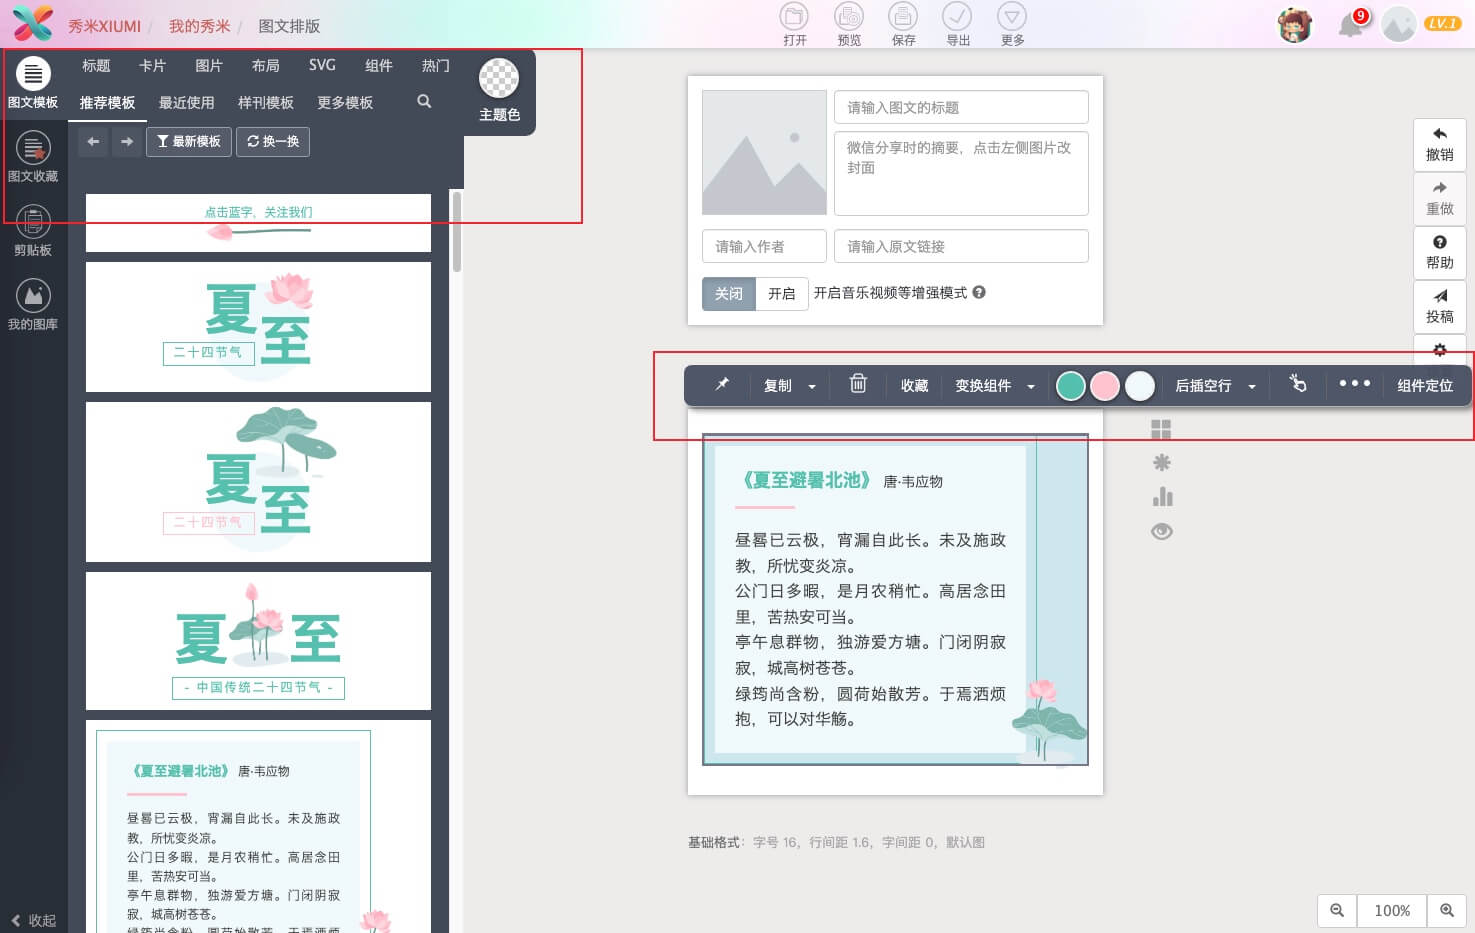
Task: Click 收藏 in component toolbar
Action: click(914, 386)
